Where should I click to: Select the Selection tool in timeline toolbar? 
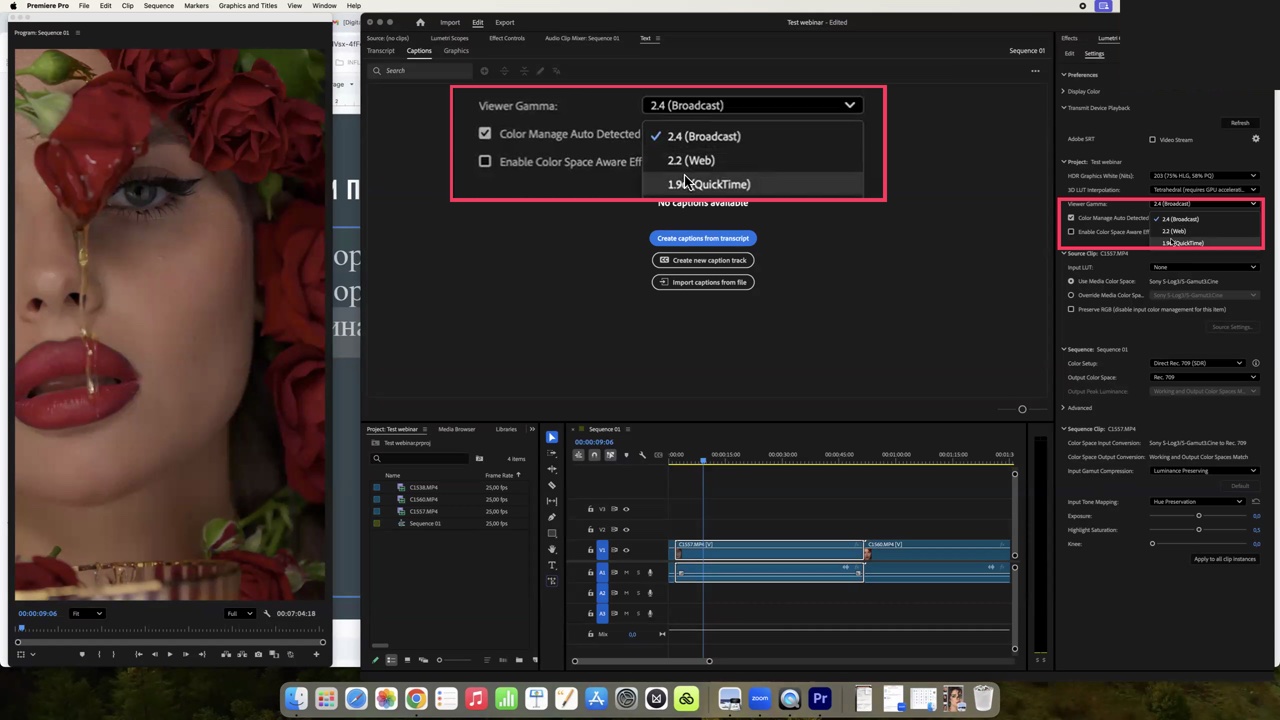pyautogui.click(x=552, y=437)
